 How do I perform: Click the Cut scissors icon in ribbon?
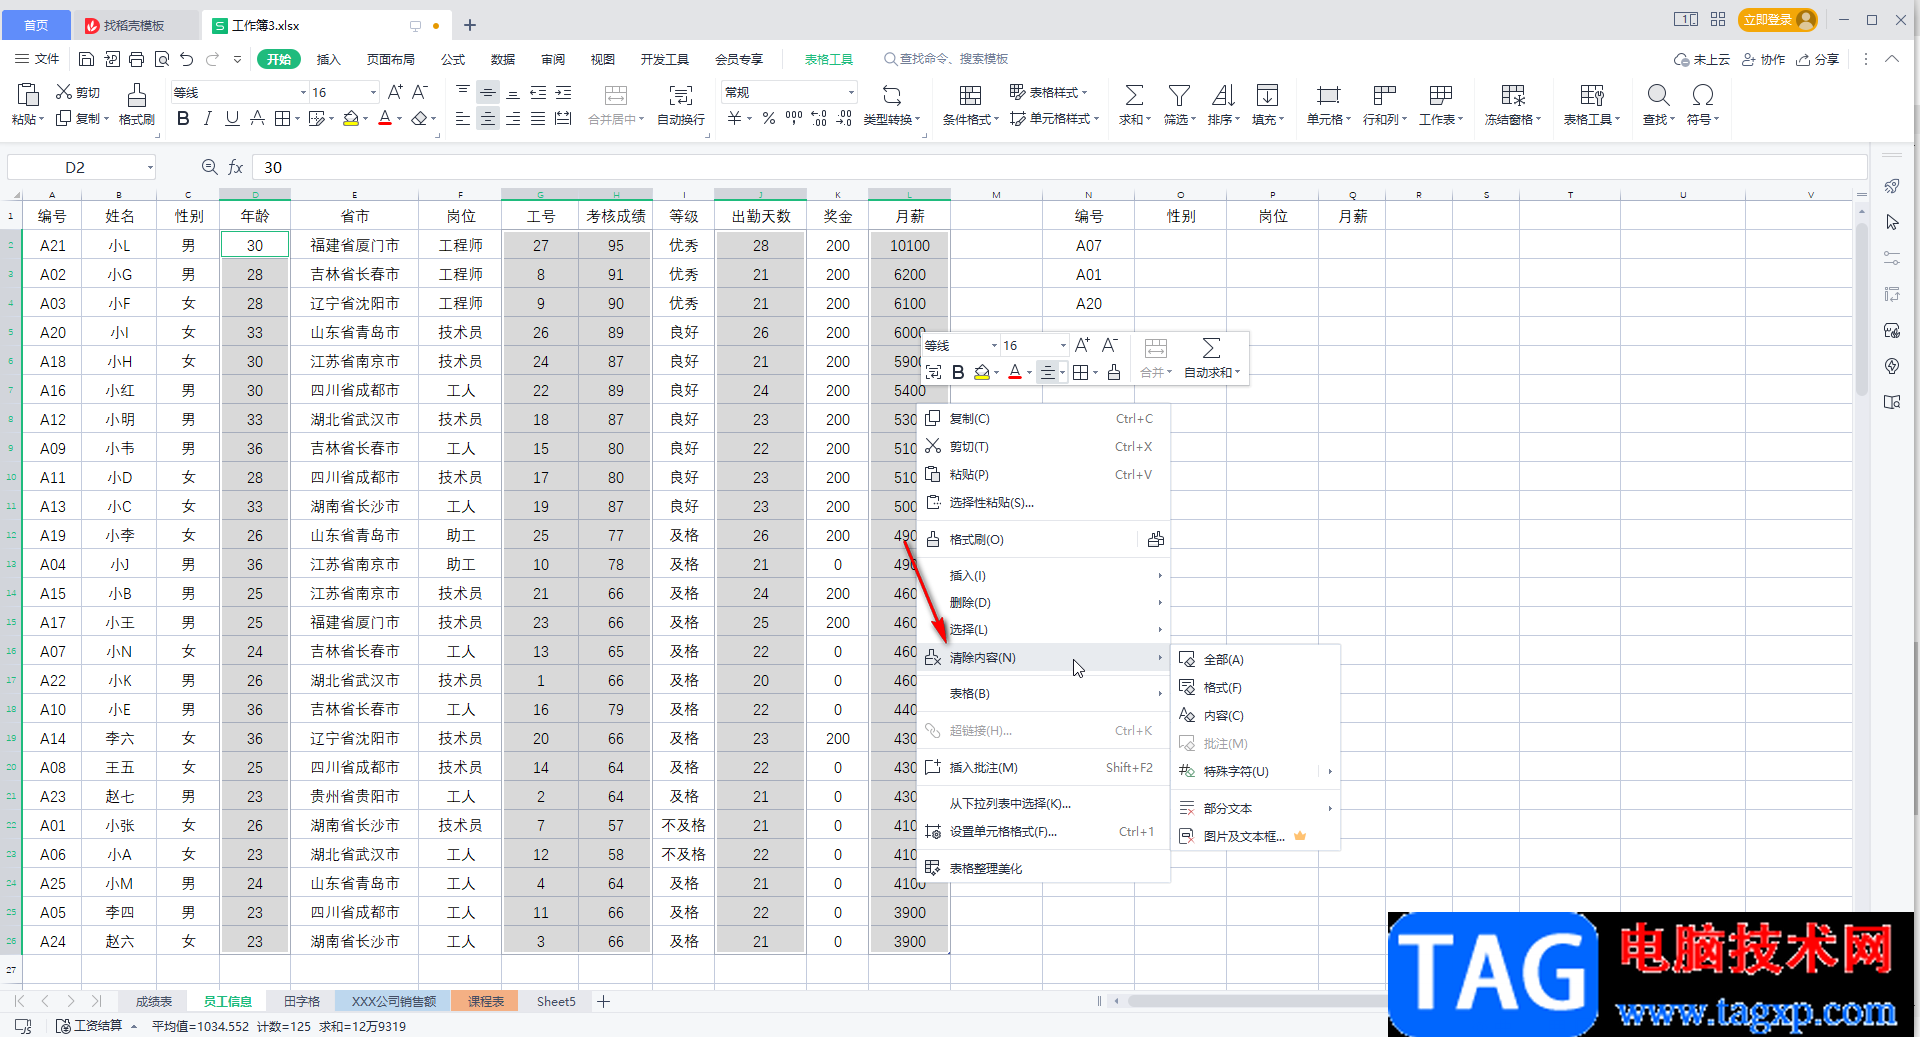click(64, 92)
